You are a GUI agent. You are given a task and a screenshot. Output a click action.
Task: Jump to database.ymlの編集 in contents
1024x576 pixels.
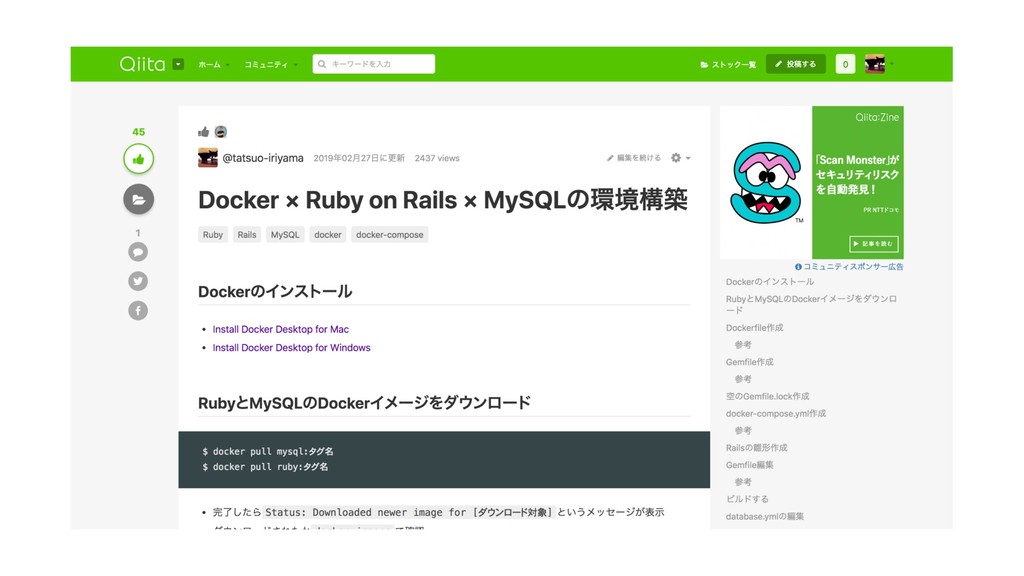tap(765, 516)
